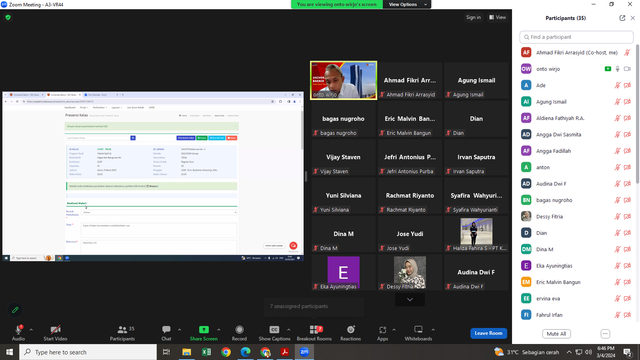Expand arrow next to Apps
This screenshot has width=640, height=360.
[x=394, y=329]
